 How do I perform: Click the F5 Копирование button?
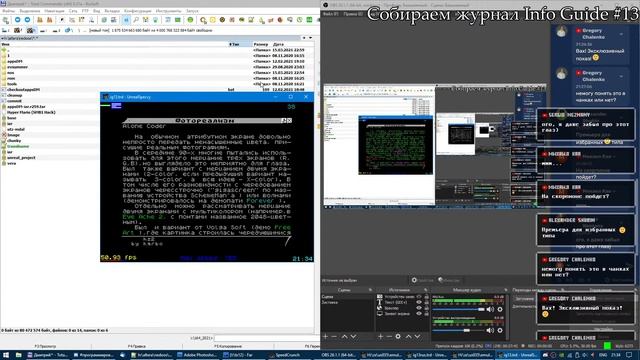point(228,346)
